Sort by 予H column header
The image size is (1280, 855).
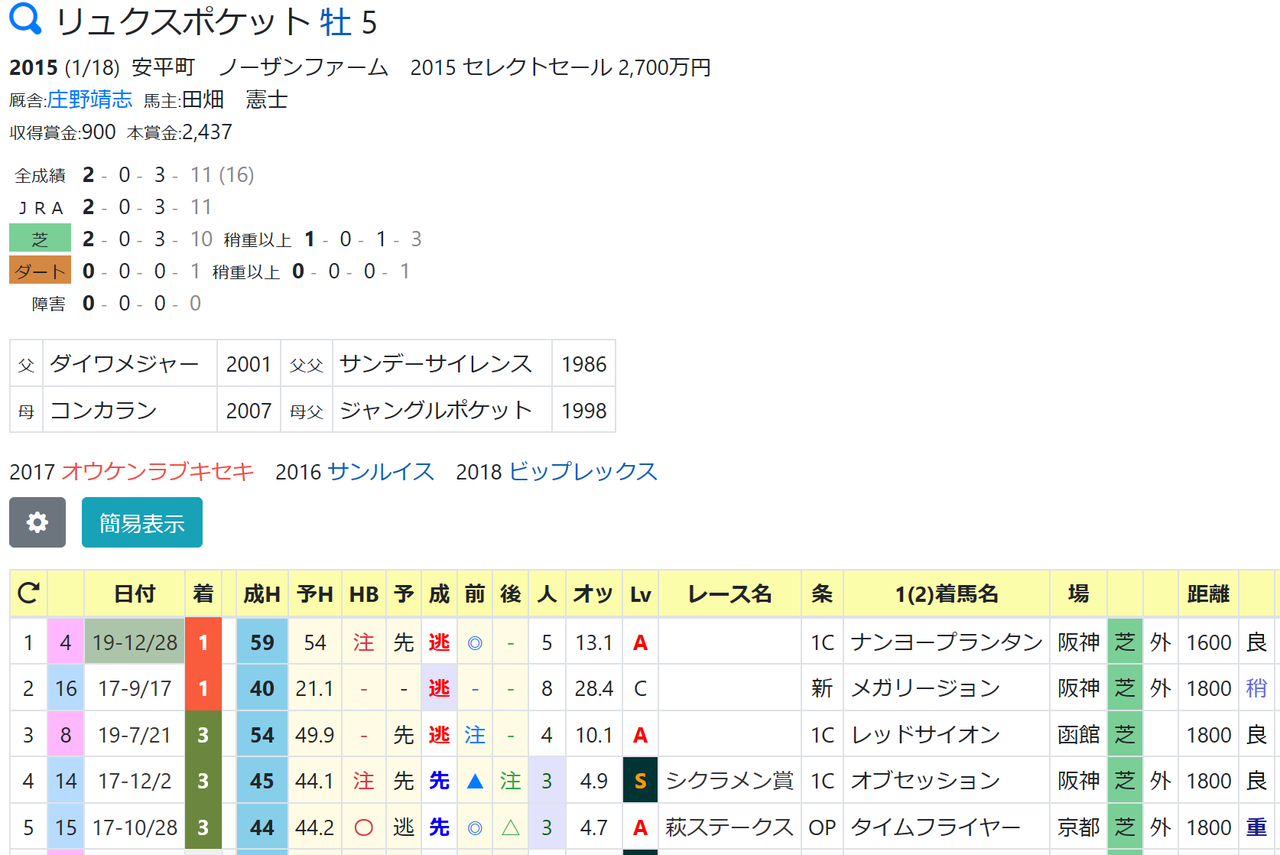[x=315, y=594]
